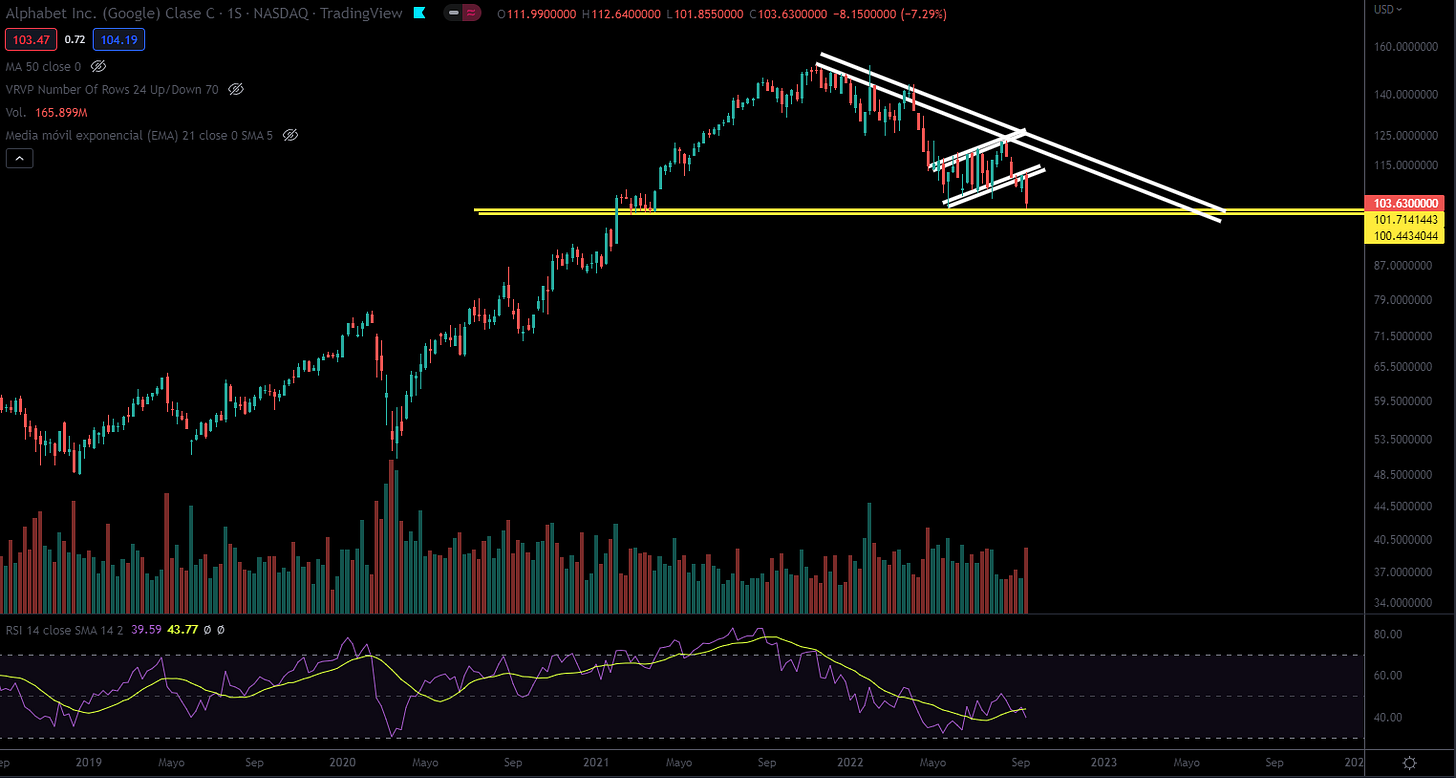Click the pink wavy indicator pill icon
The width and height of the screenshot is (1456, 778).
point(471,15)
